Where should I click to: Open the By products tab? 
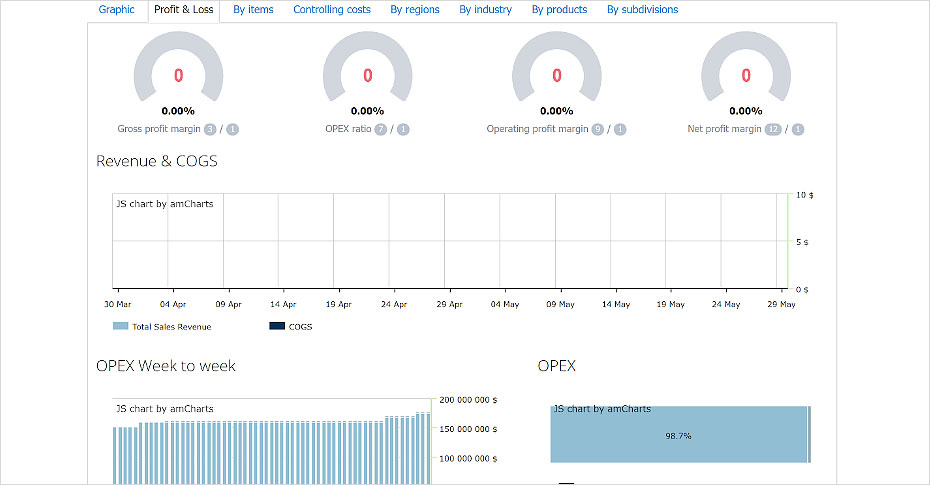point(559,10)
